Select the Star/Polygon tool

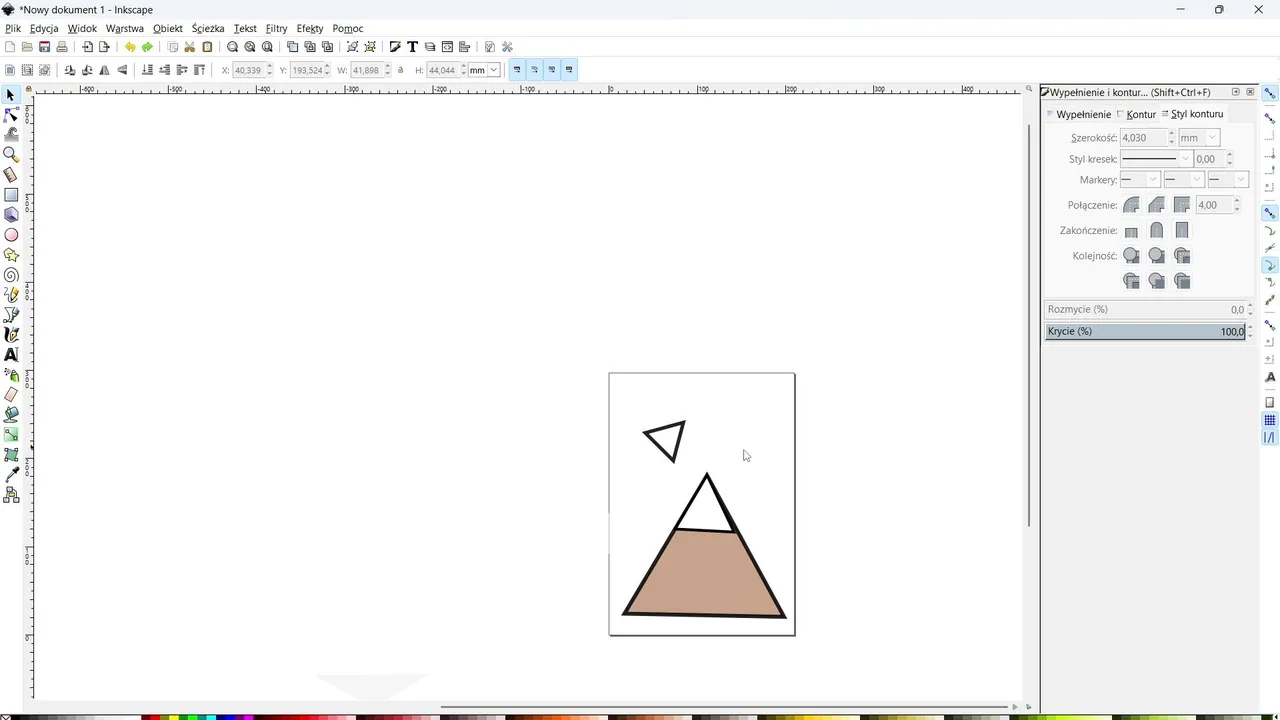[11, 255]
